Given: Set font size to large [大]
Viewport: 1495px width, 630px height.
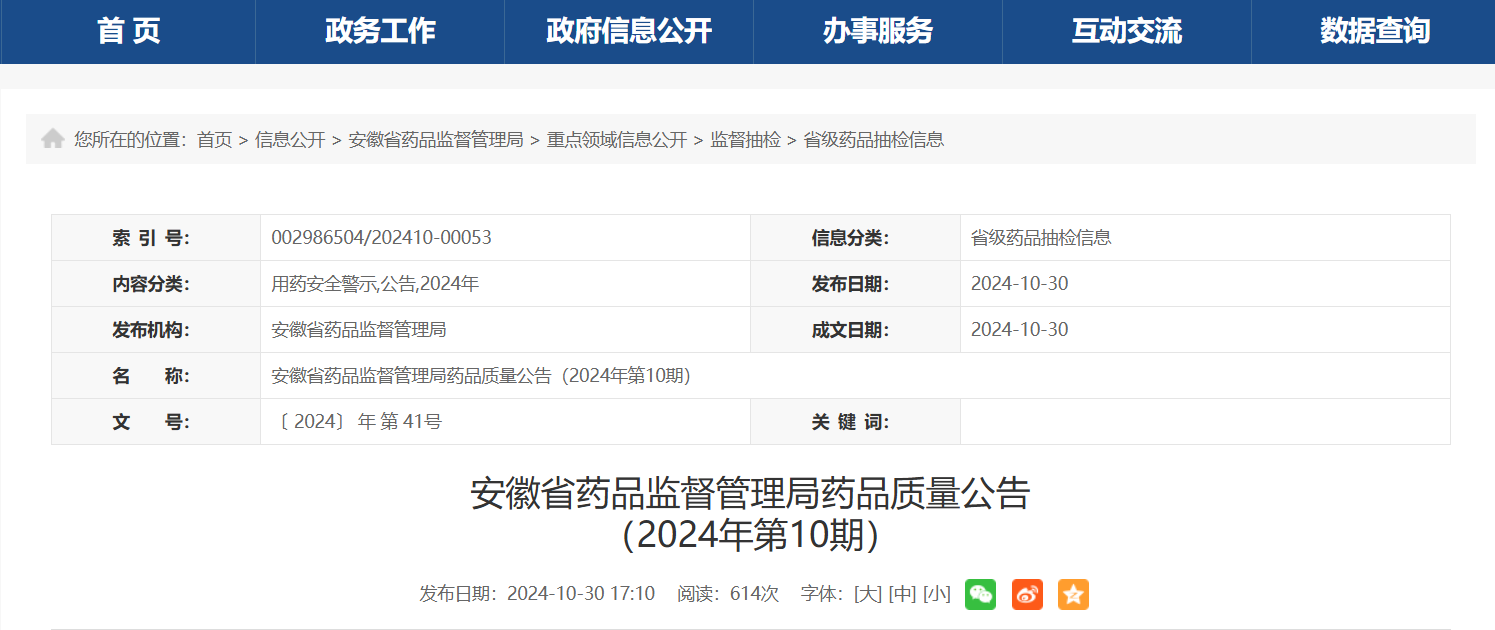Looking at the screenshot, I should [868, 594].
